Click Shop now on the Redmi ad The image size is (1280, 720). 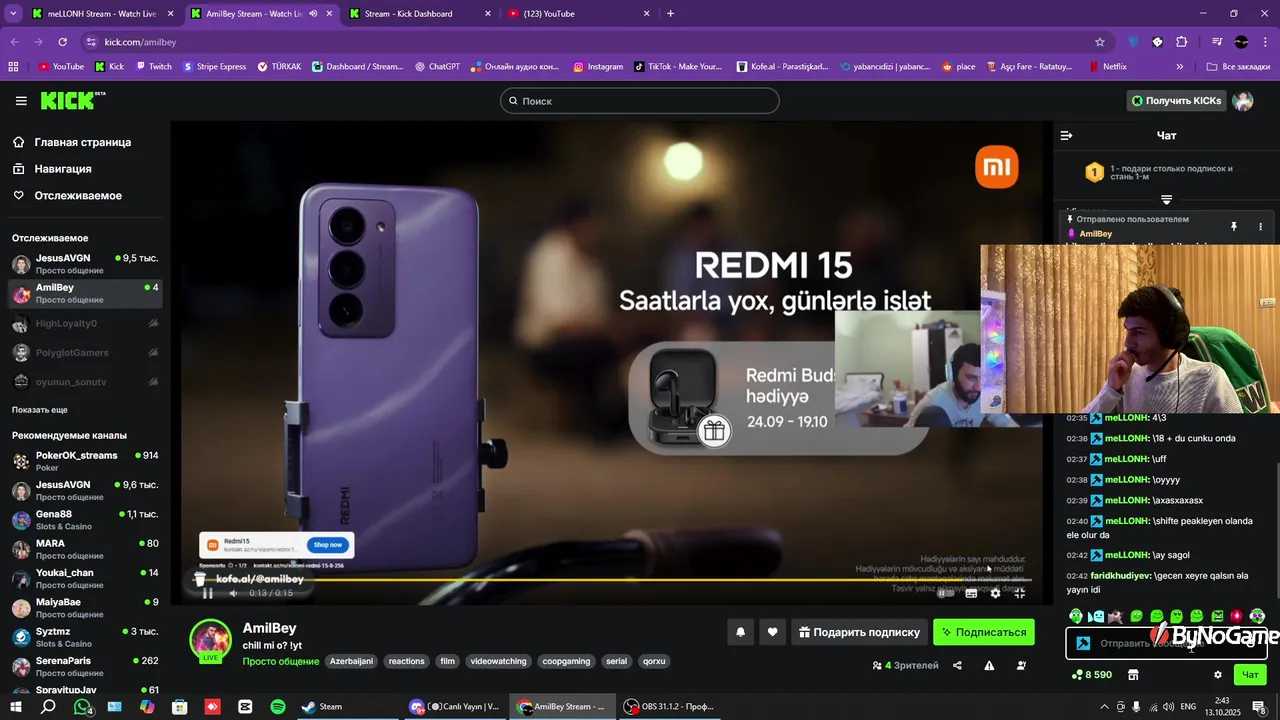327,545
